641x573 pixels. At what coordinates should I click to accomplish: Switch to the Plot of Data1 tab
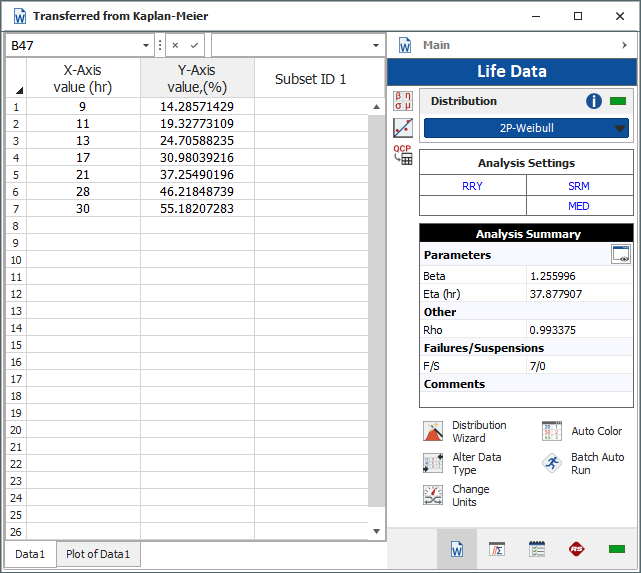tap(98, 553)
